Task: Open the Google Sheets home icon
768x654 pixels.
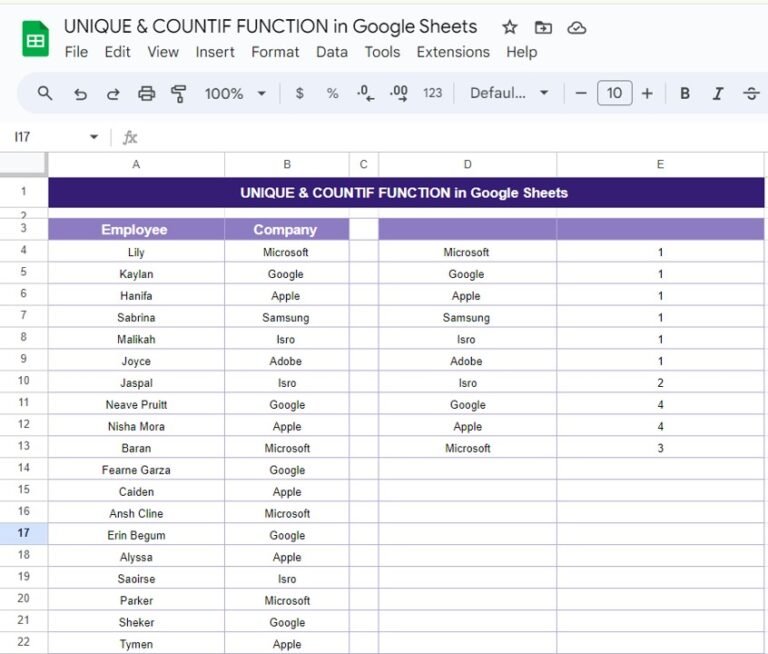Action: [x=35, y=39]
